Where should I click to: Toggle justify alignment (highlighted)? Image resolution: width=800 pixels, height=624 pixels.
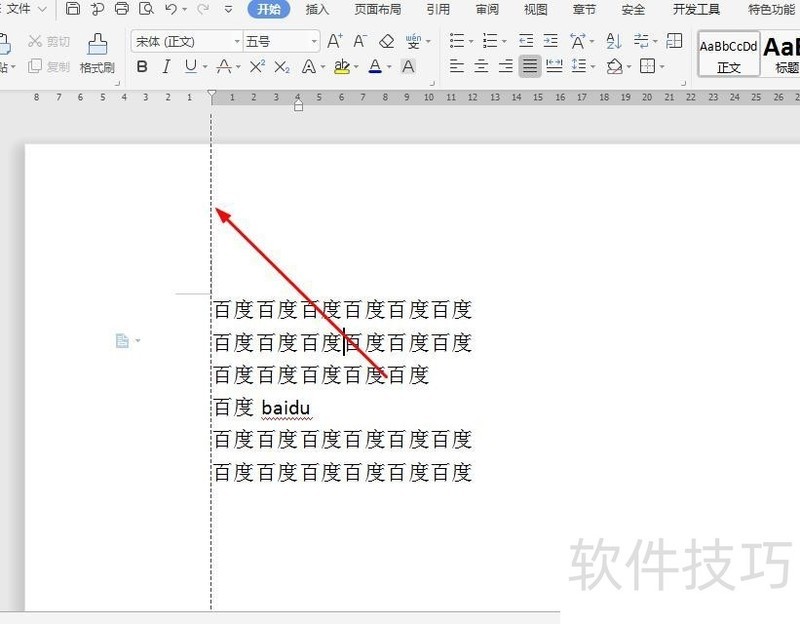tap(530, 66)
